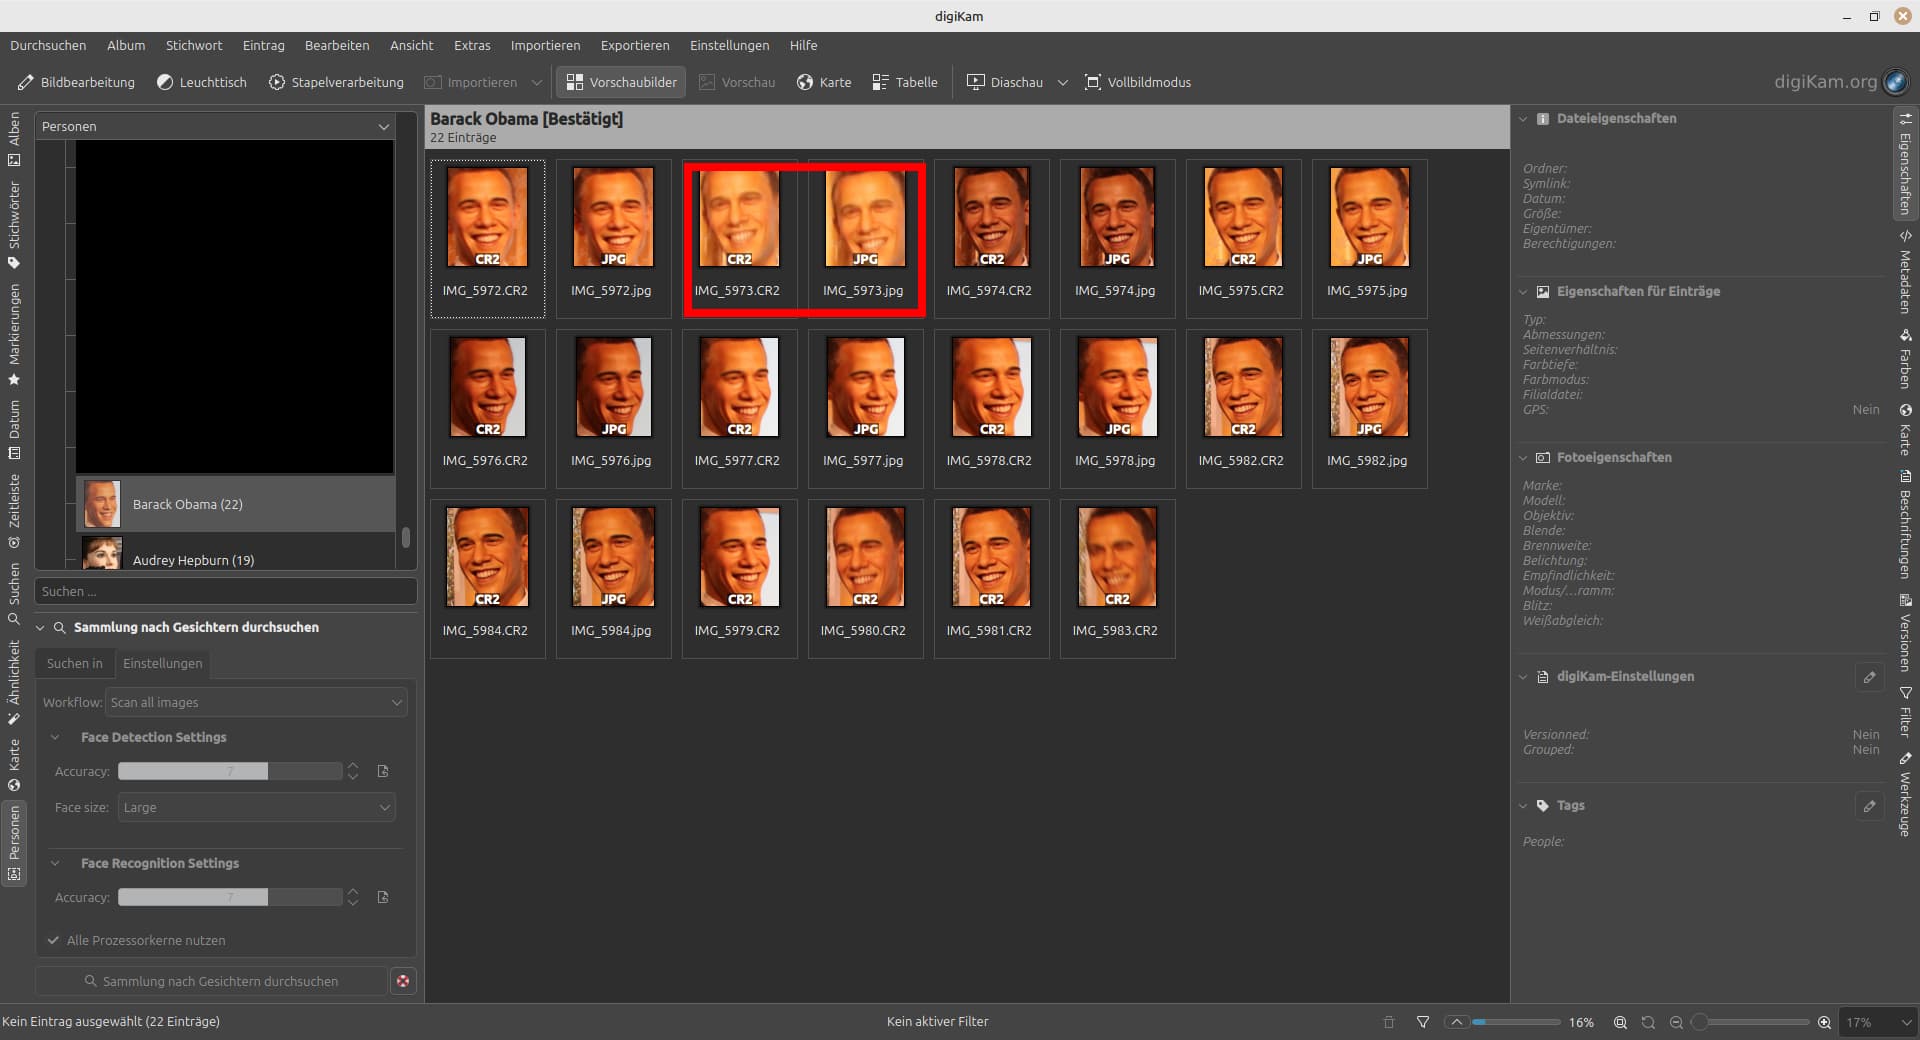Open the Suchen sidebar tab

tap(14, 593)
